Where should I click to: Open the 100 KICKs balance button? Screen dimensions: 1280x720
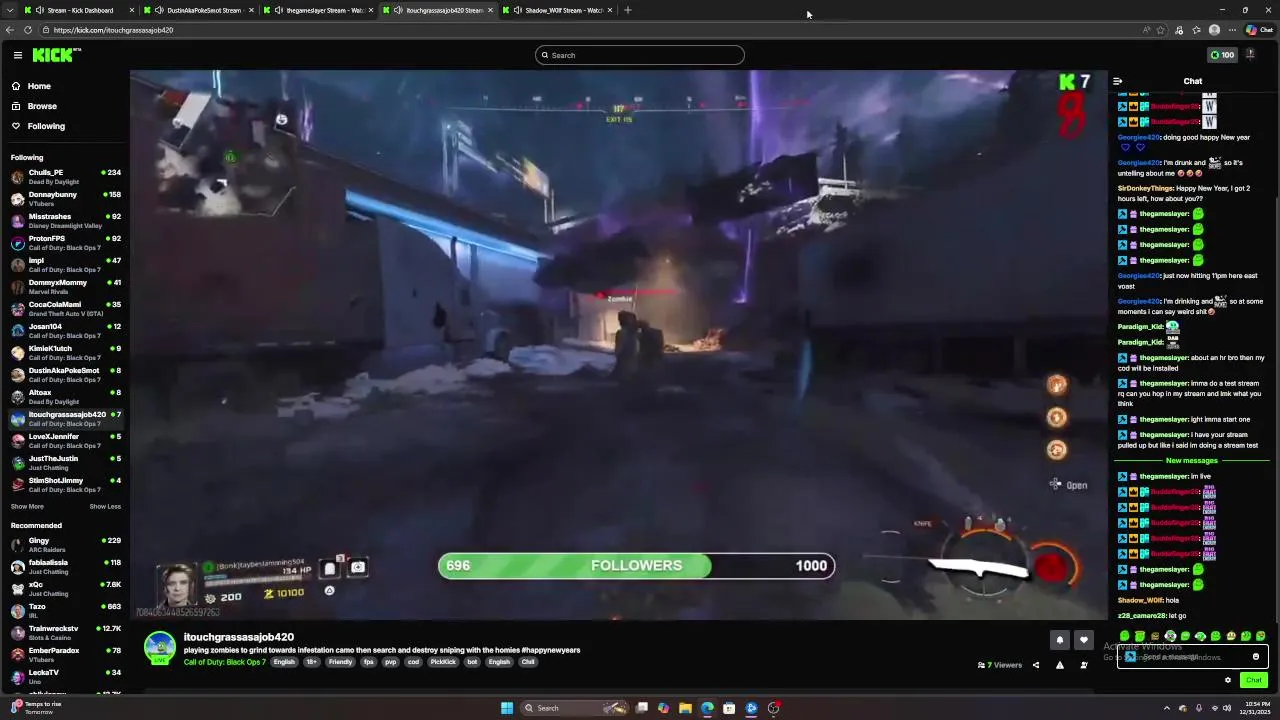point(1222,55)
